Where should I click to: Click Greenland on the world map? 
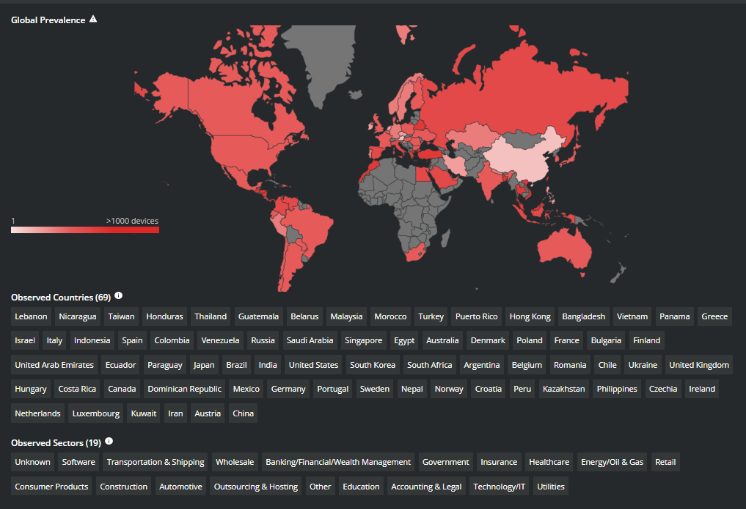point(324,57)
